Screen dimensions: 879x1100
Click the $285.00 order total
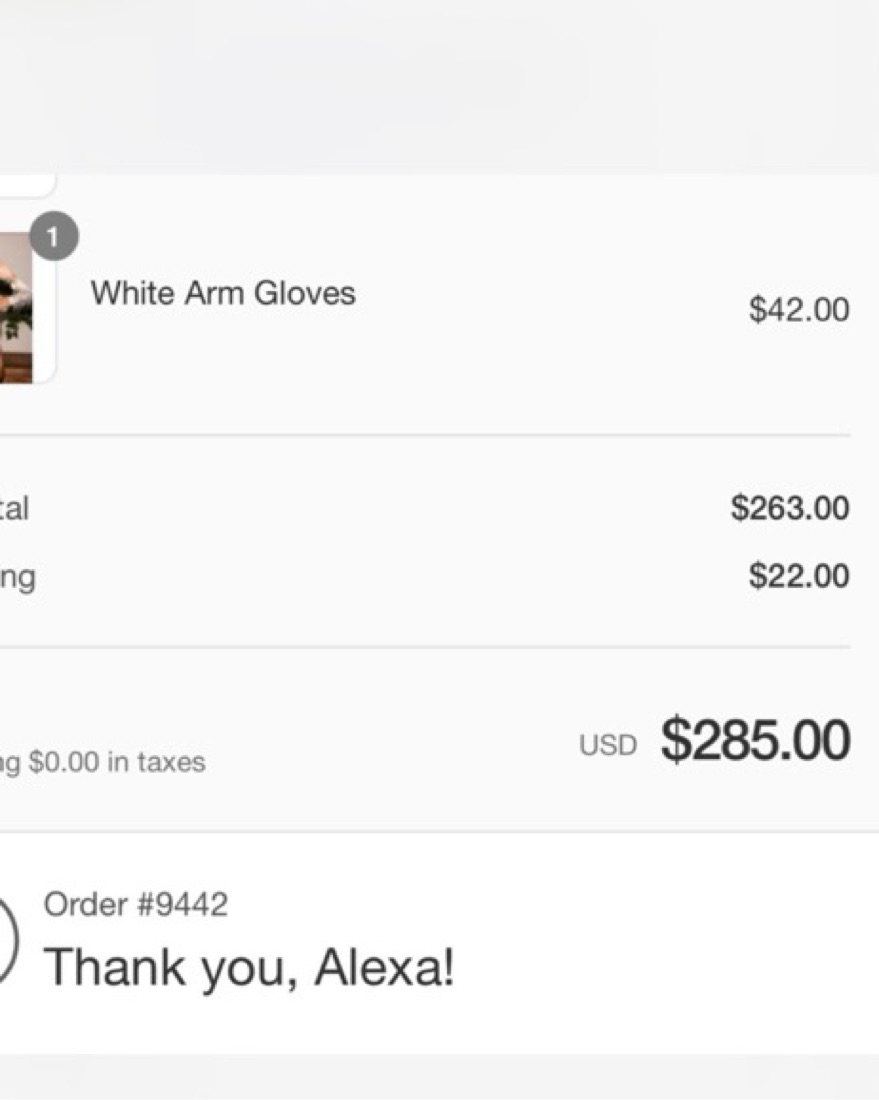point(755,741)
